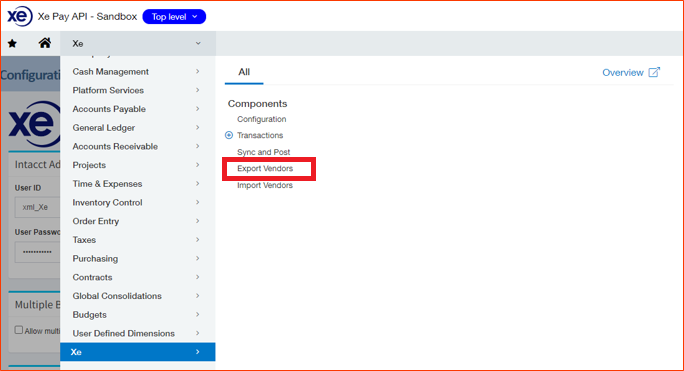The width and height of the screenshot is (684, 371).
Task: Click the arrow next to Cash Management
Action: coord(198,71)
